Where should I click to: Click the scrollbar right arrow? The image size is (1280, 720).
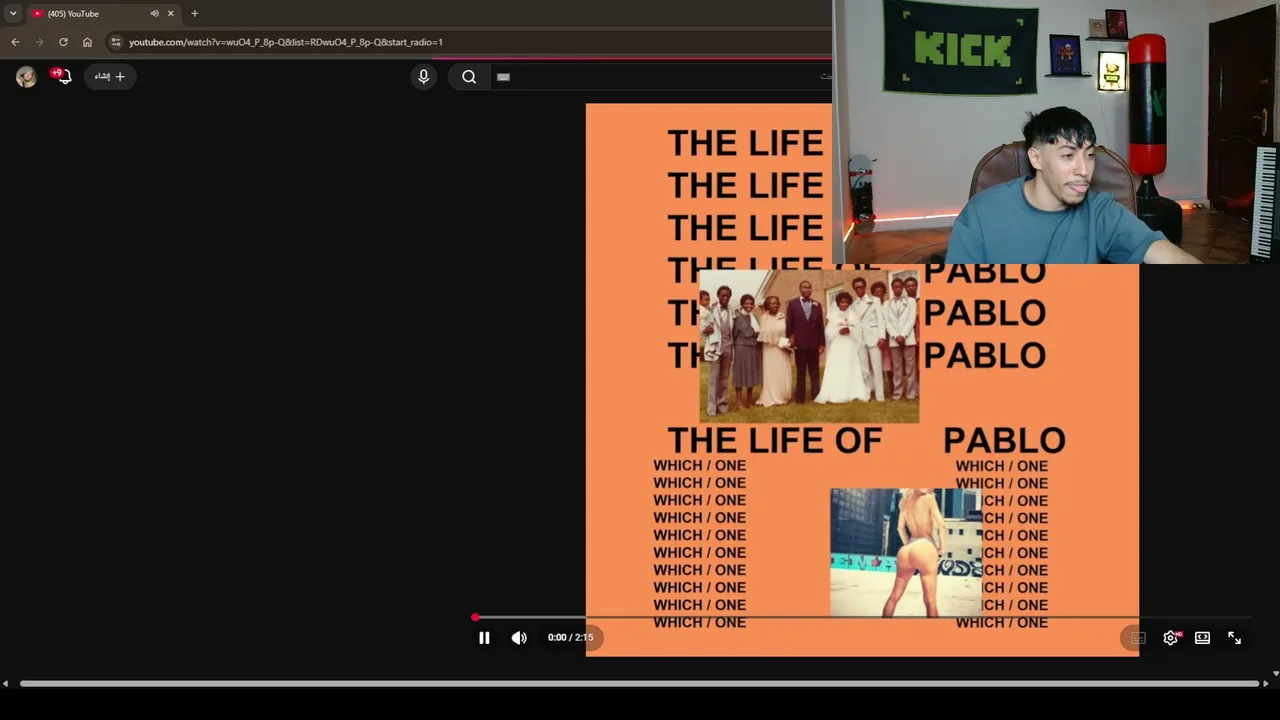[1266, 684]
